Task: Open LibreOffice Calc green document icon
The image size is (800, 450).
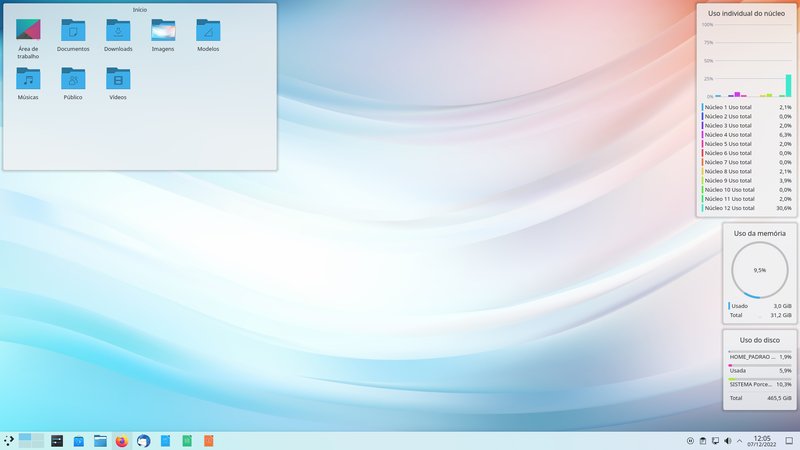Action: coord(187,441)
